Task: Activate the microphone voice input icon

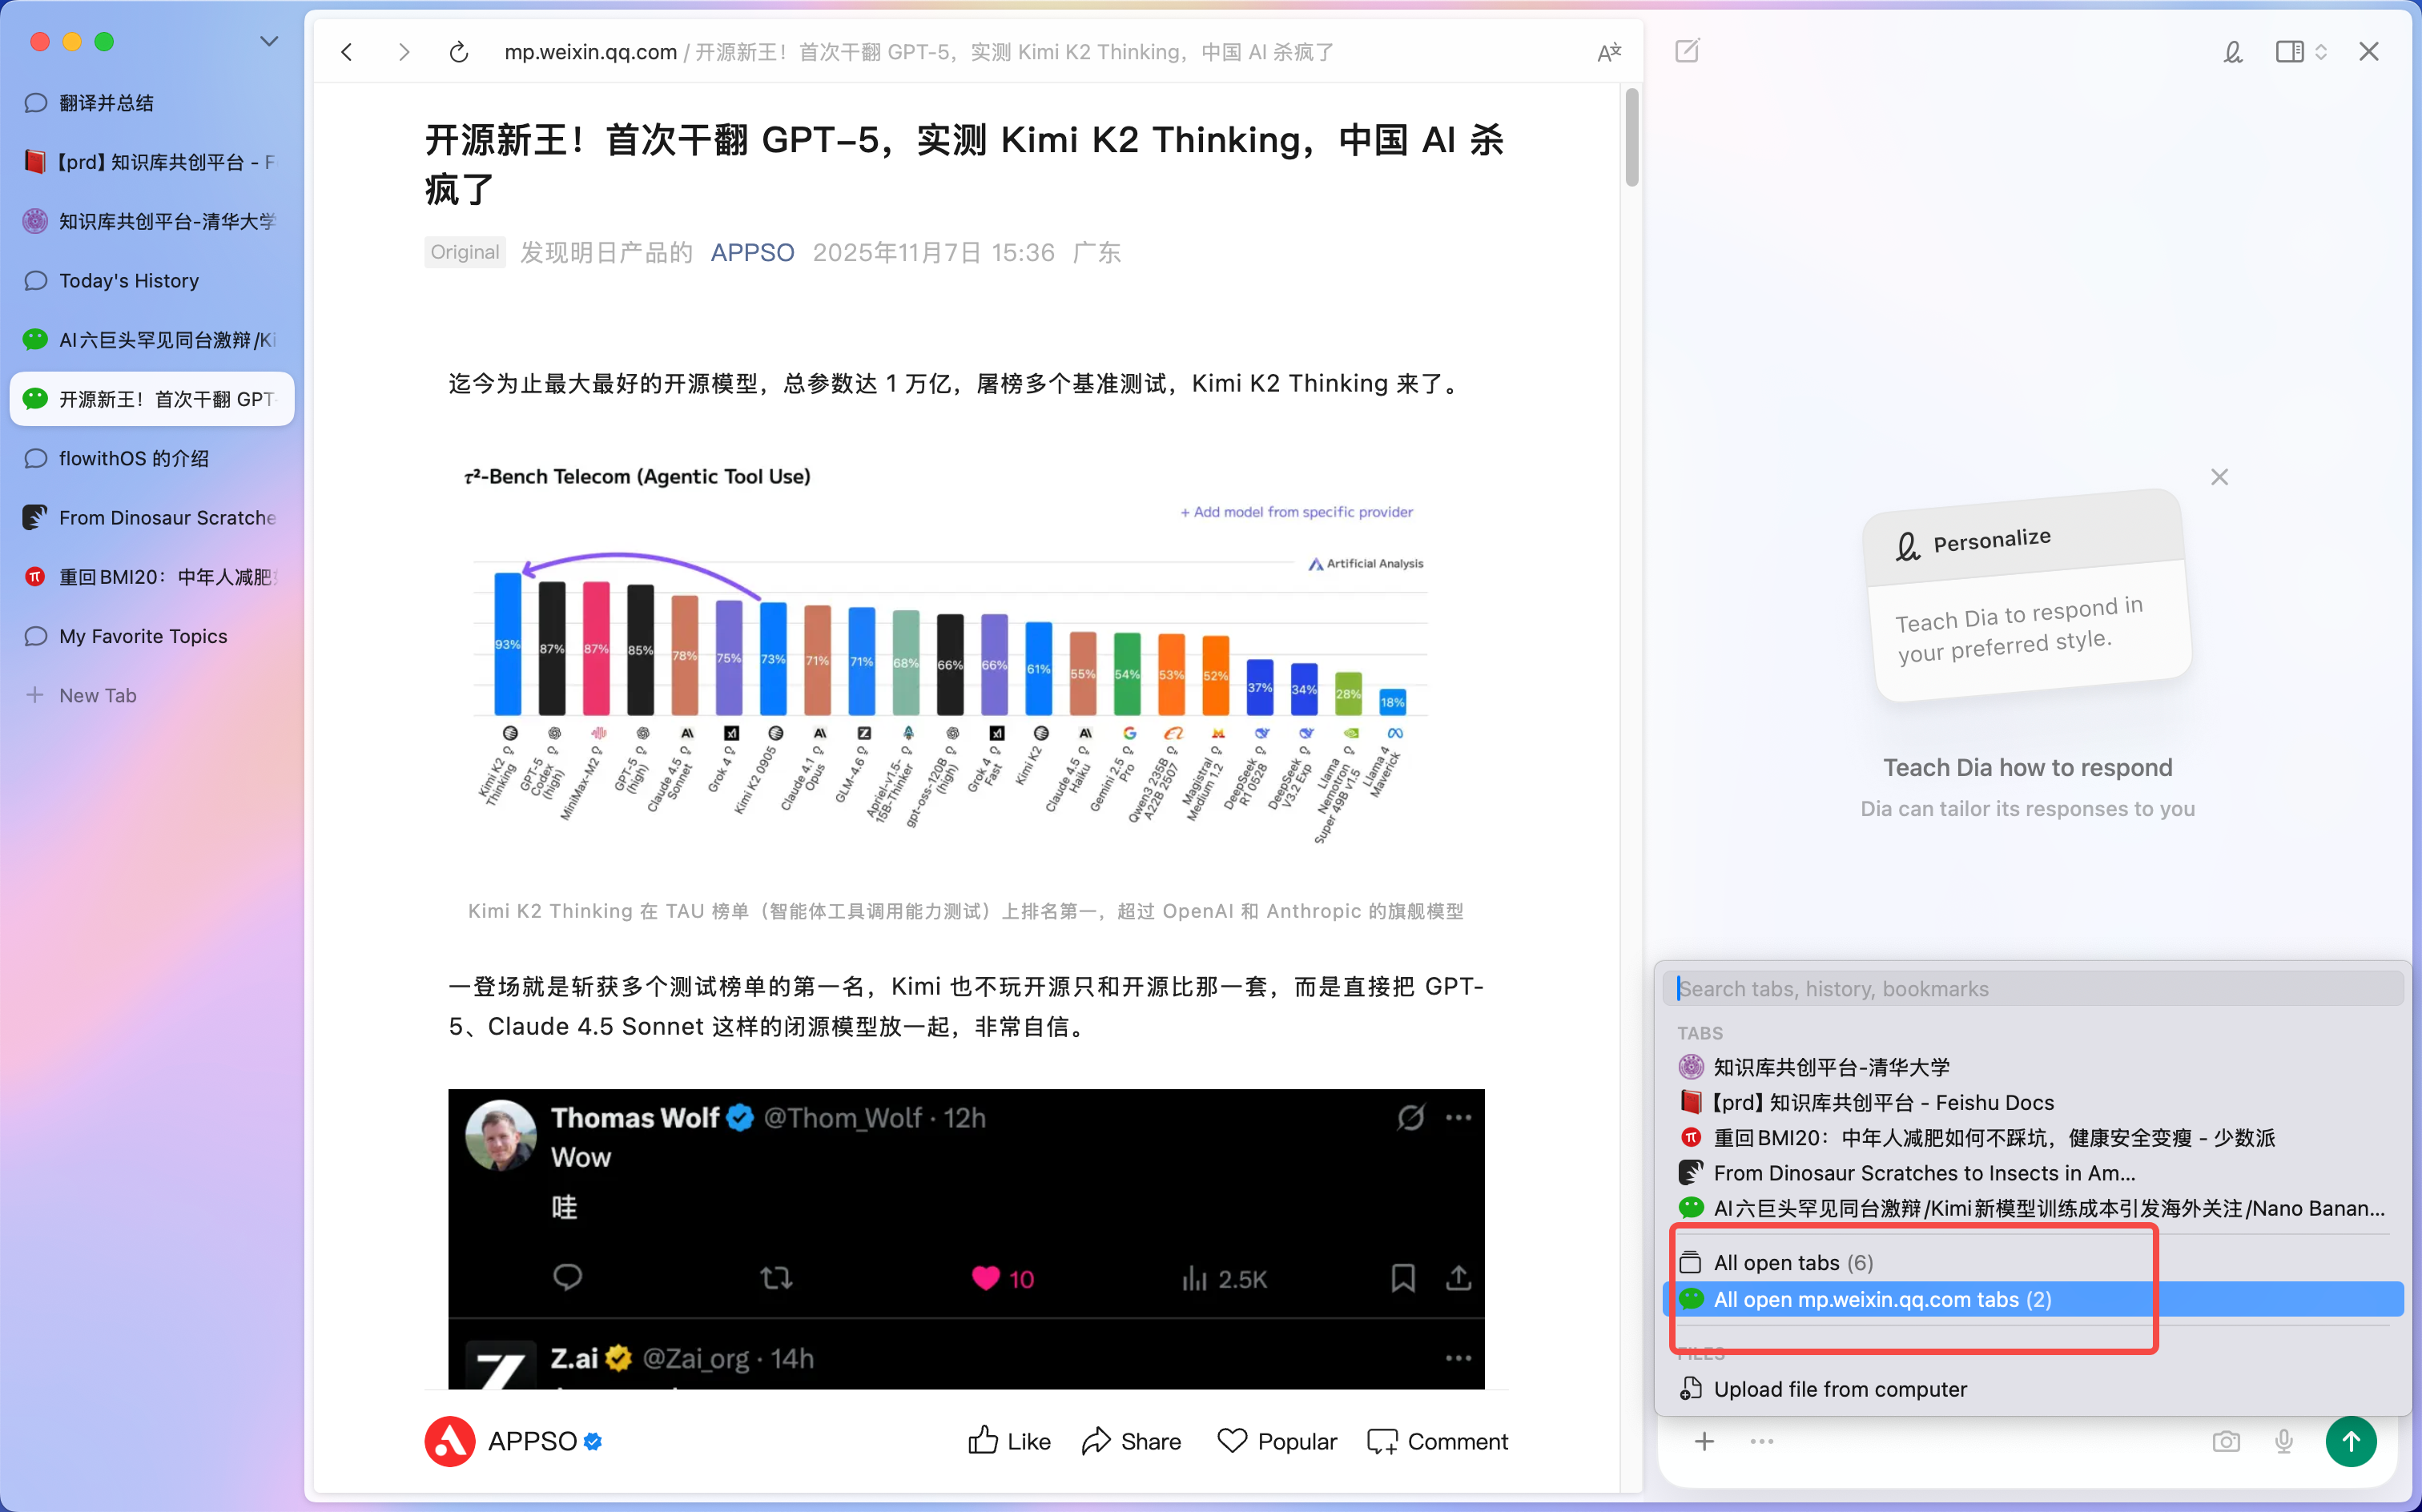Action: click(x=2284, y=1441)
